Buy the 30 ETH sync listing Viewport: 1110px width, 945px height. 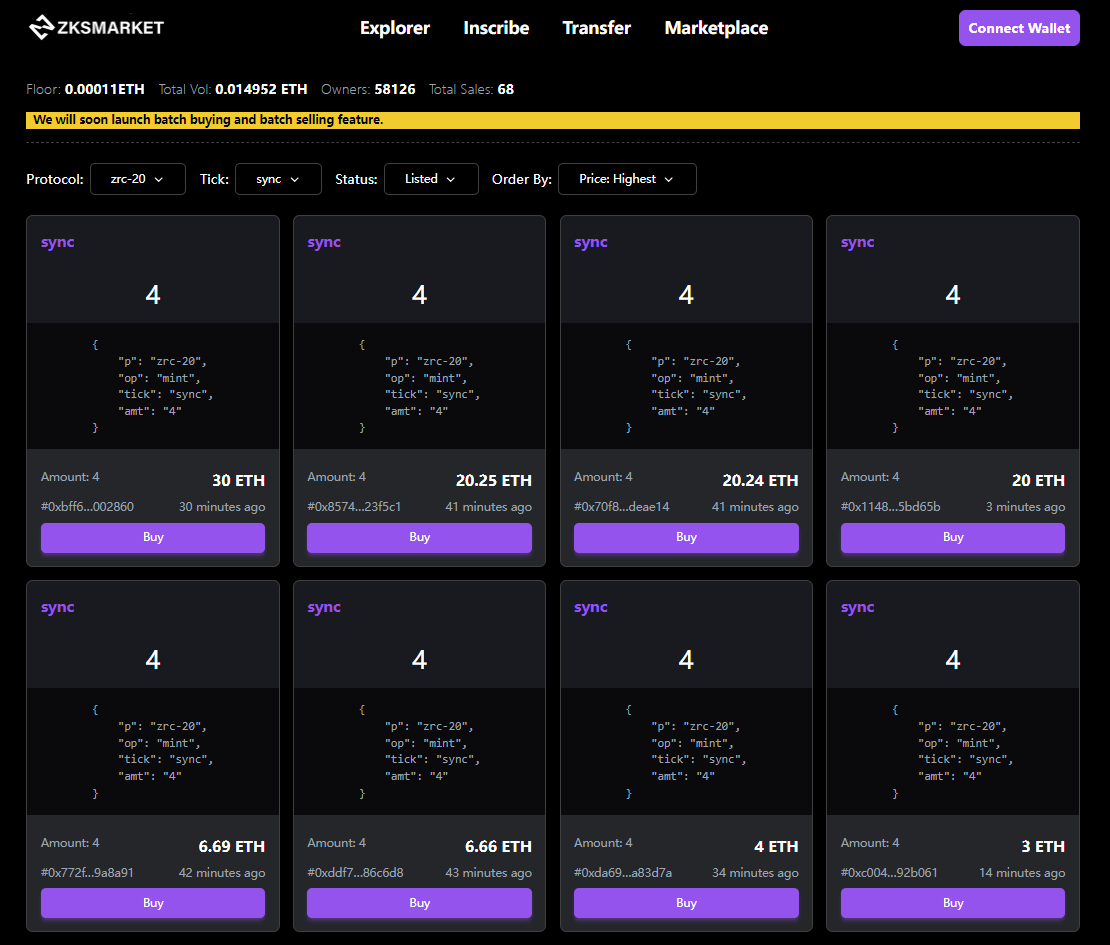coord(153,537)
